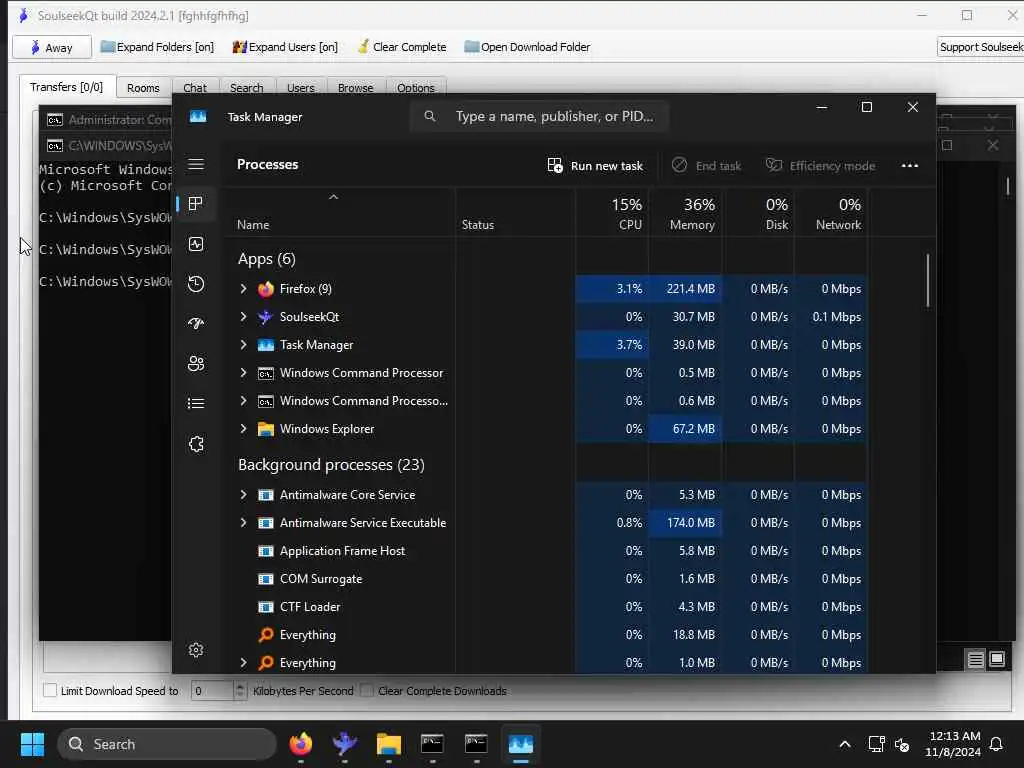Open Startup apps page in Task Manager sidebar
Screen dimensions: 1024x768
(196, 323)
